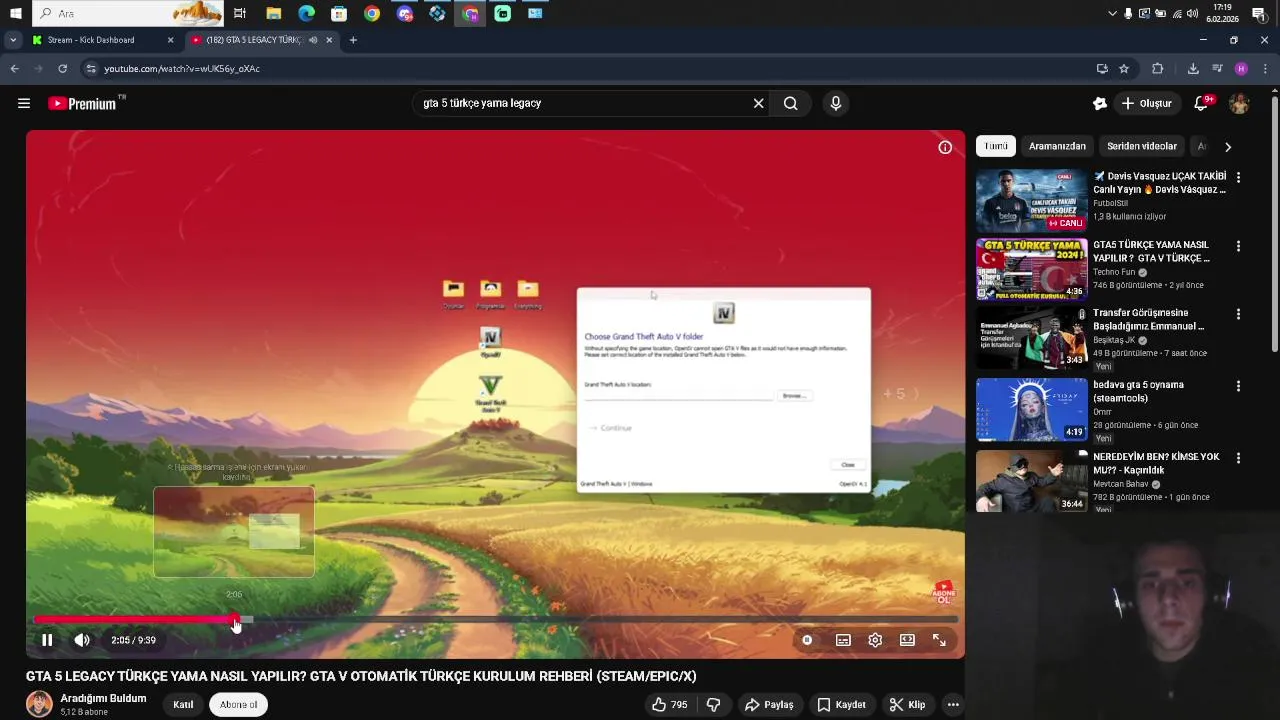The image size is (1280, 720).
Task: Open browser extensions puzzle icon
Action: pos(1158,69)
